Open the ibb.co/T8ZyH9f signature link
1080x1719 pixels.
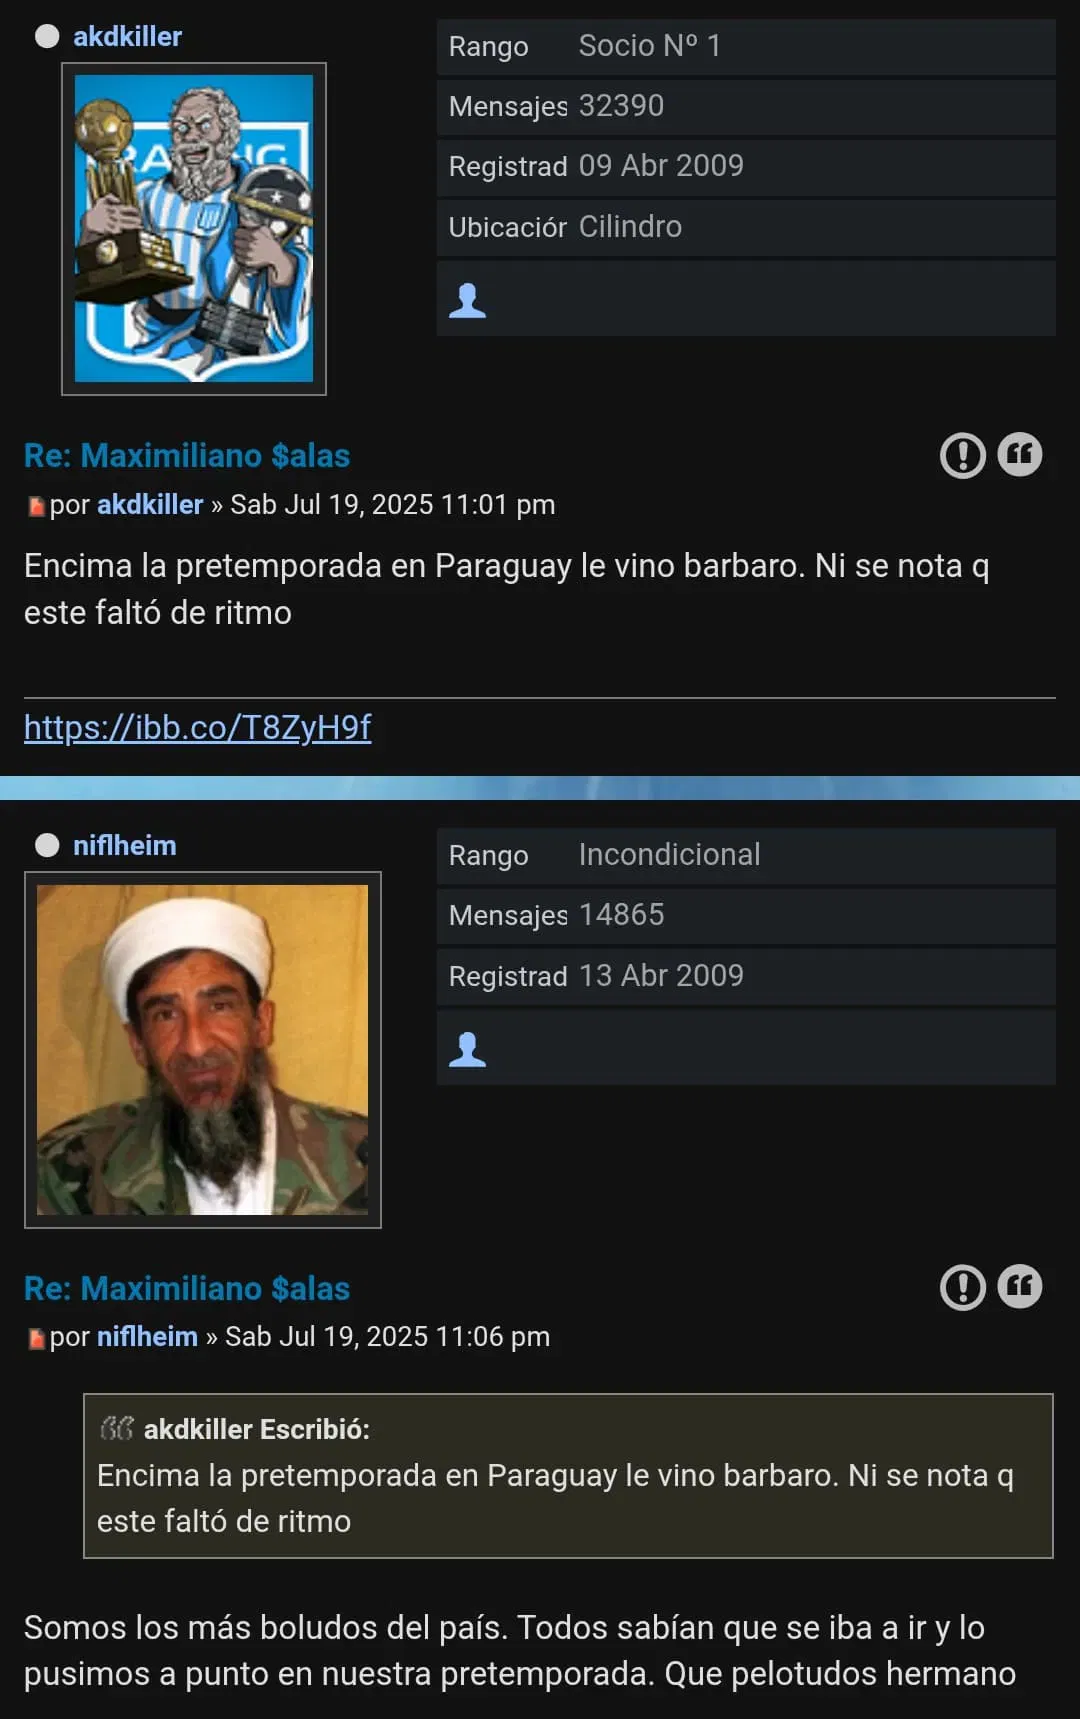197,727
